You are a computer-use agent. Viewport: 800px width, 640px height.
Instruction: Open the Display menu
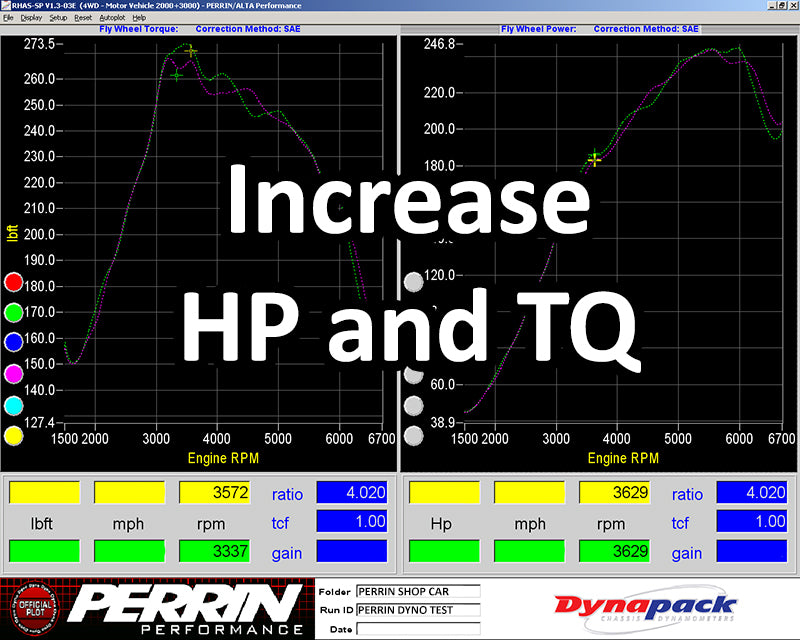(31, 18)
